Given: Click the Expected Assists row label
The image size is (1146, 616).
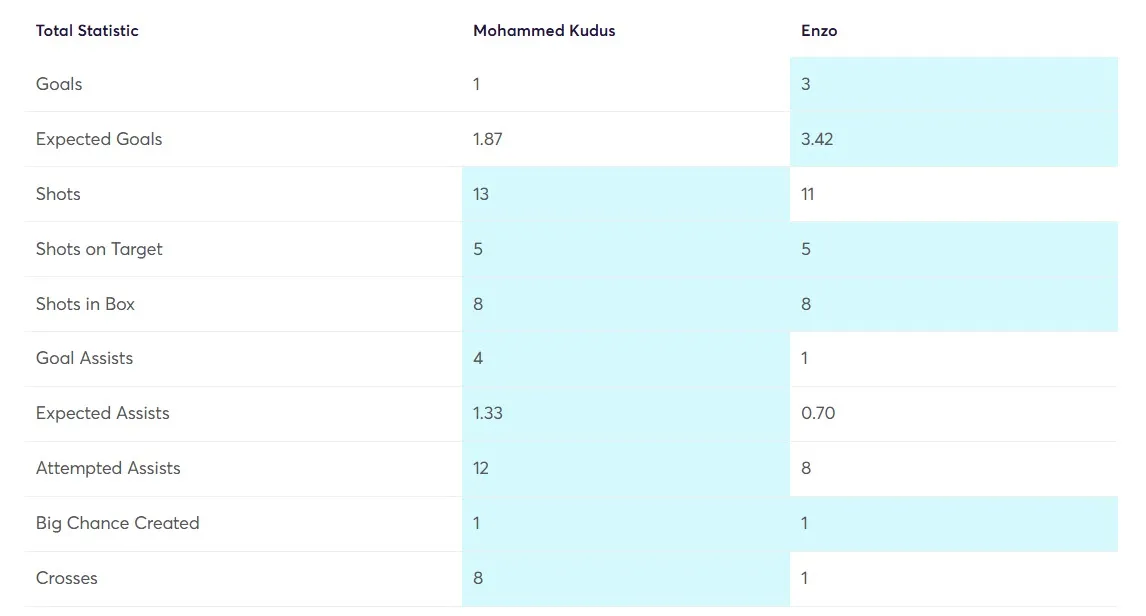Looking at the screenshot, I should pos(102,413).
